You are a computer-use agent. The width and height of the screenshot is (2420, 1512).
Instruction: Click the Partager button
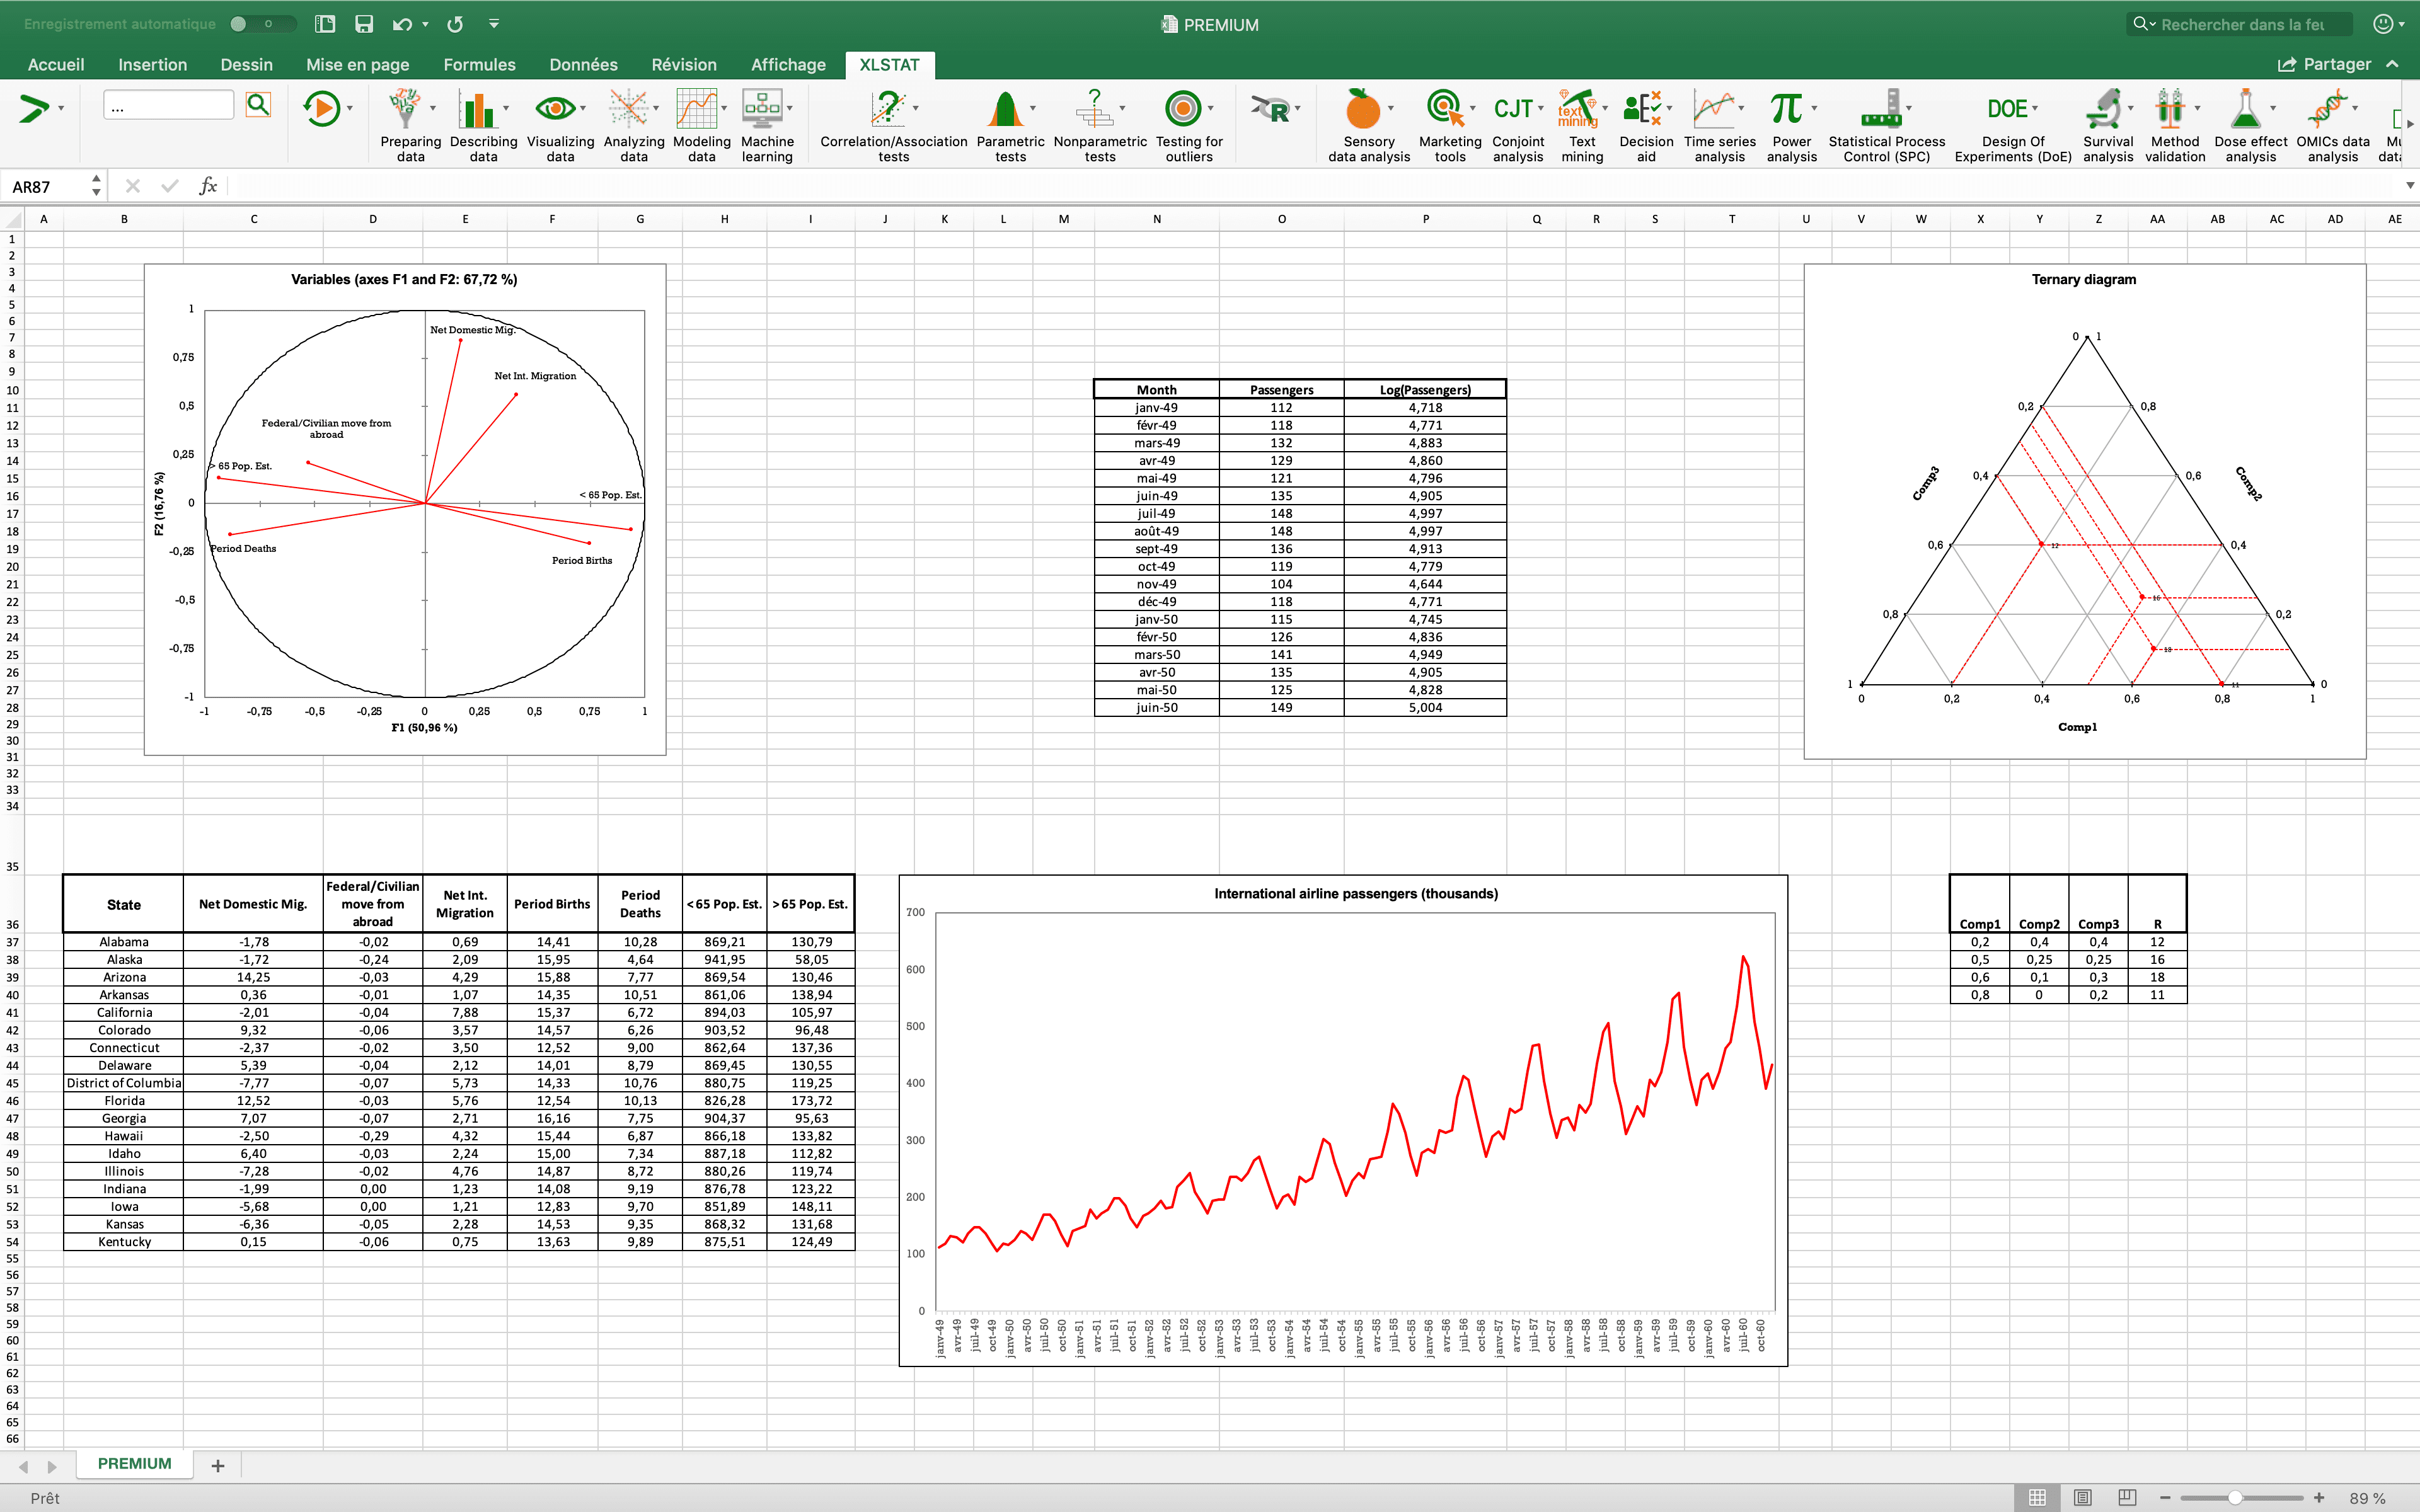[2330, 63]
